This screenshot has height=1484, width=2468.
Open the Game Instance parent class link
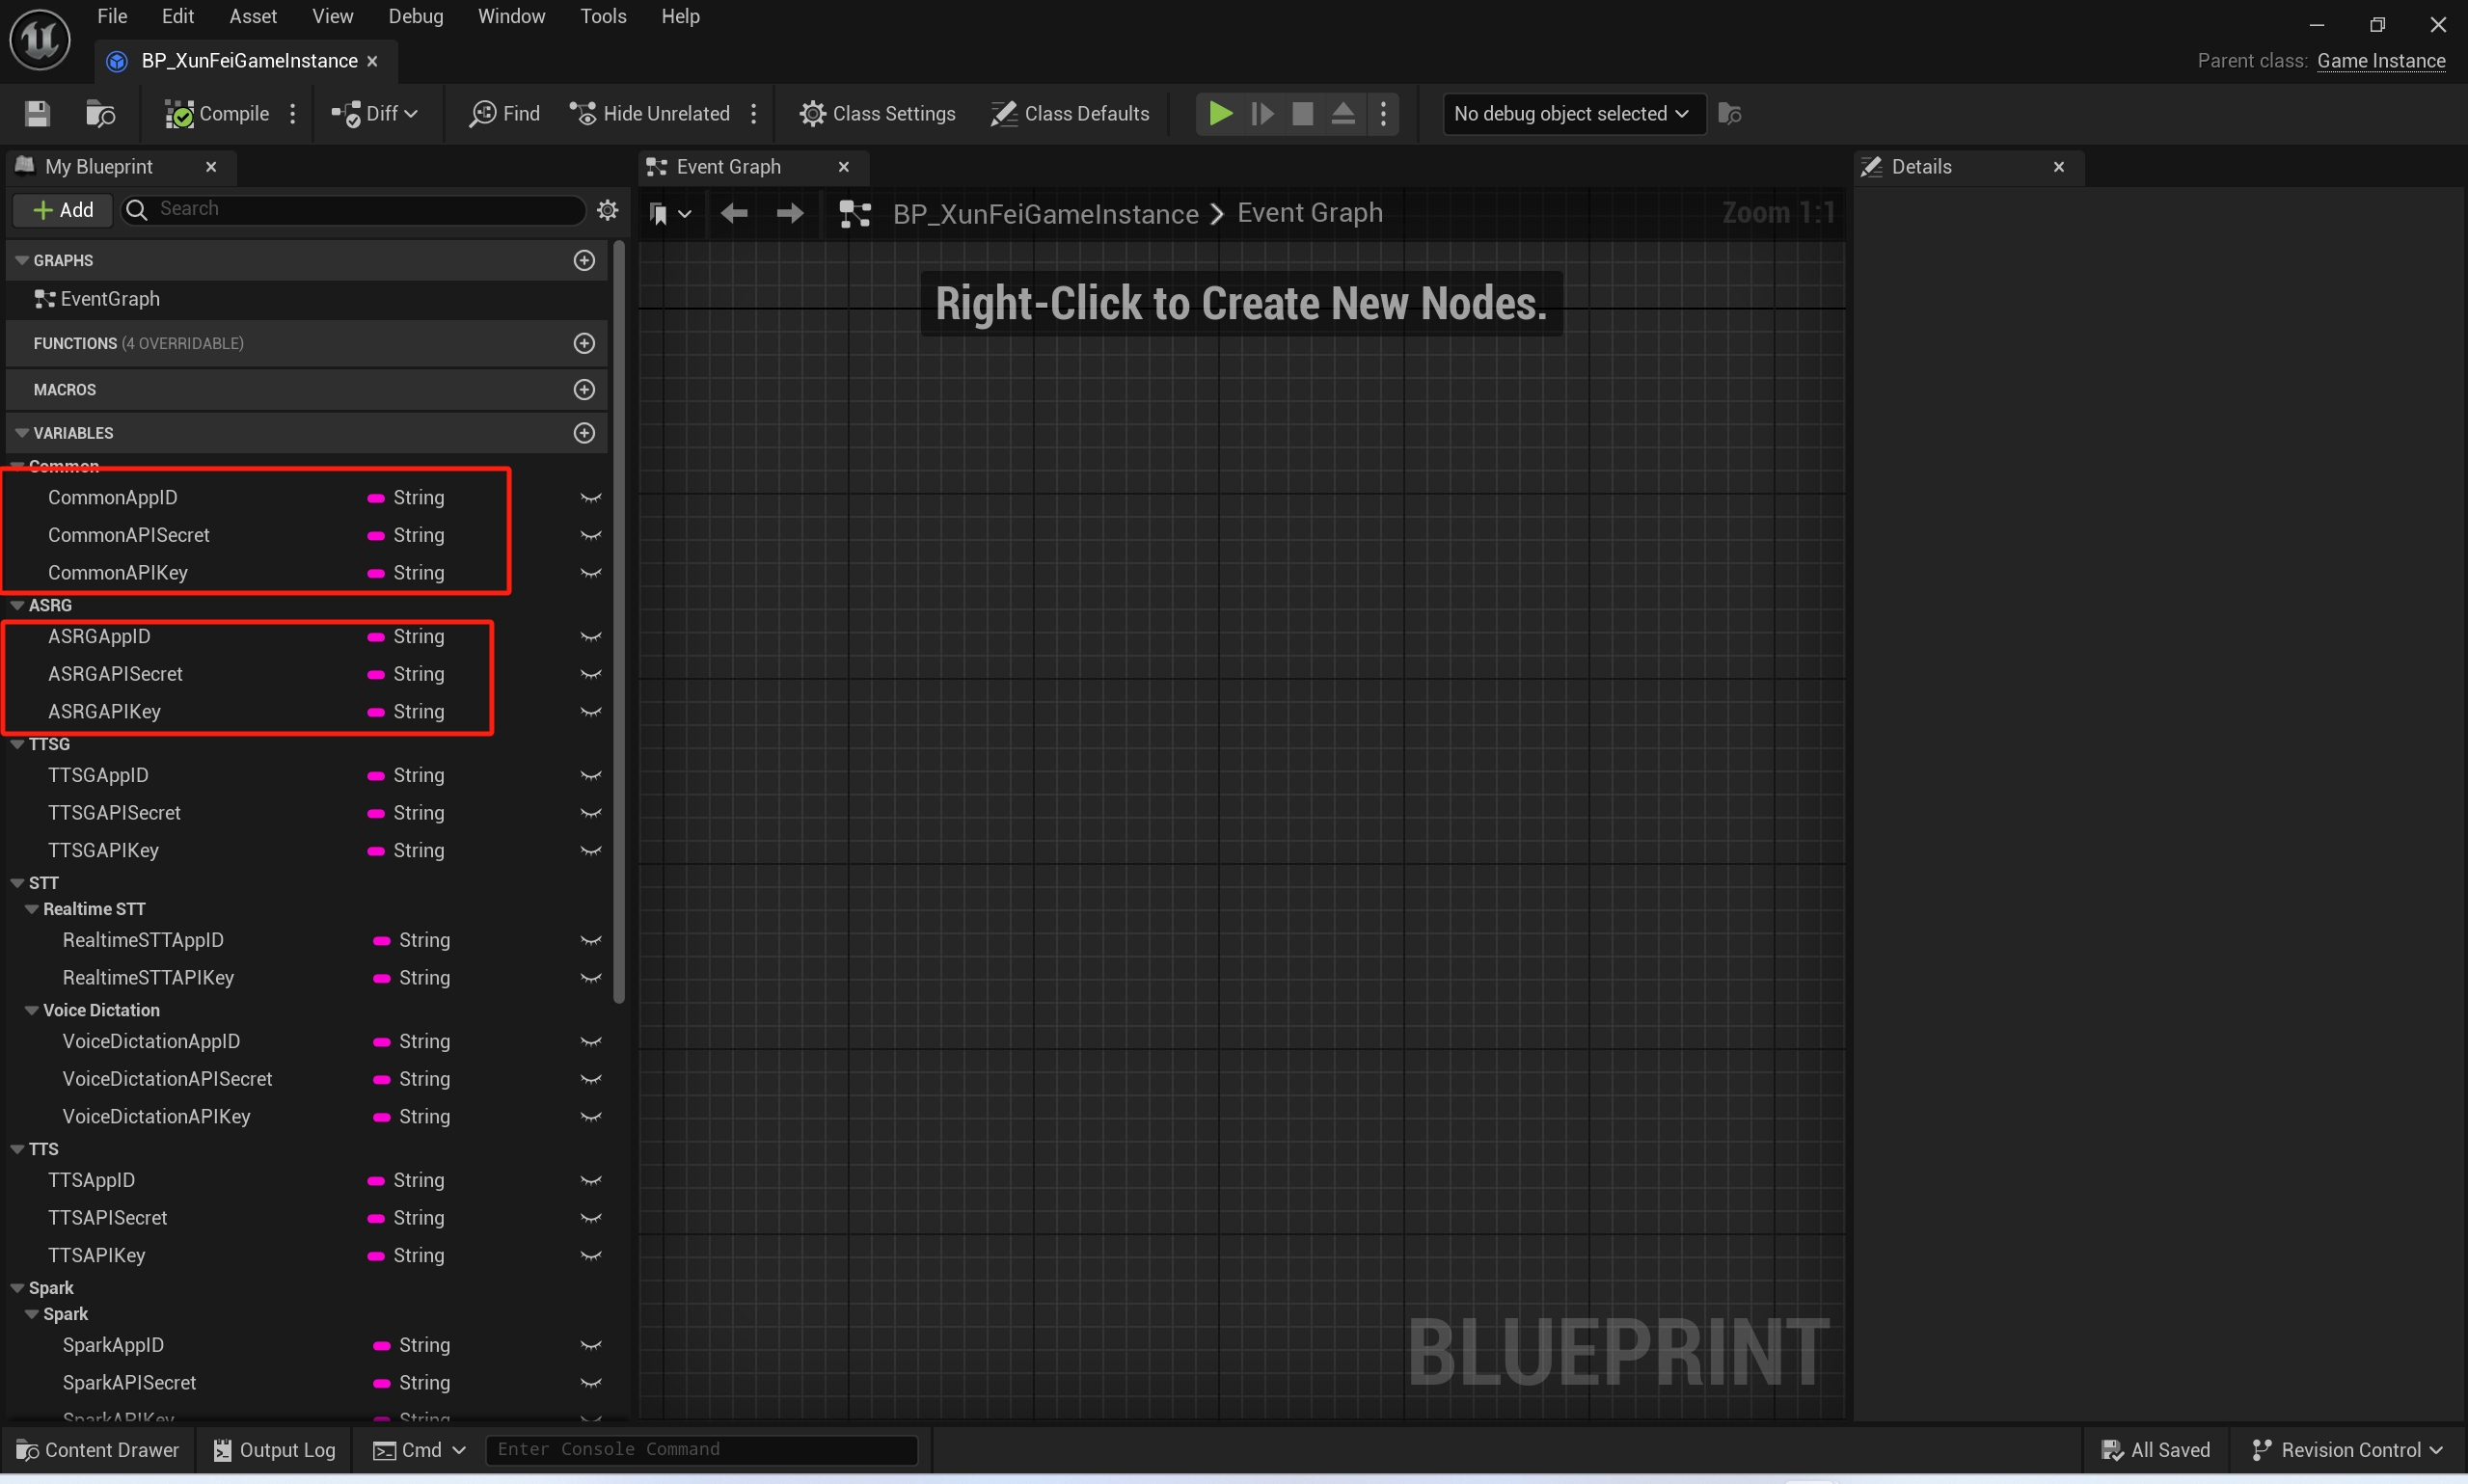[x=2380, y=61]
